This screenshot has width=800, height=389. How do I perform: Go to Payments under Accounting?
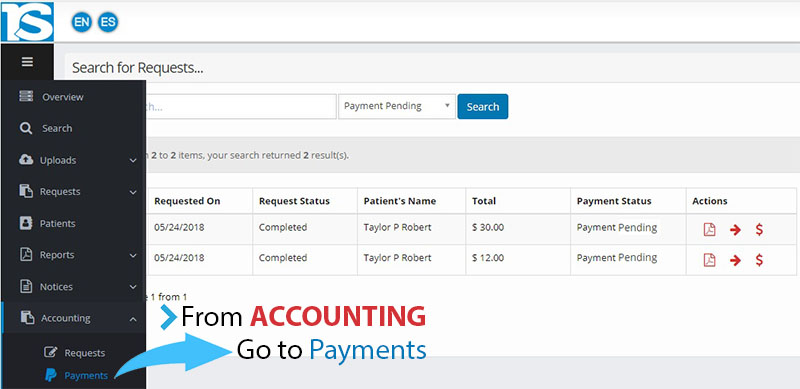click(77, 376)
